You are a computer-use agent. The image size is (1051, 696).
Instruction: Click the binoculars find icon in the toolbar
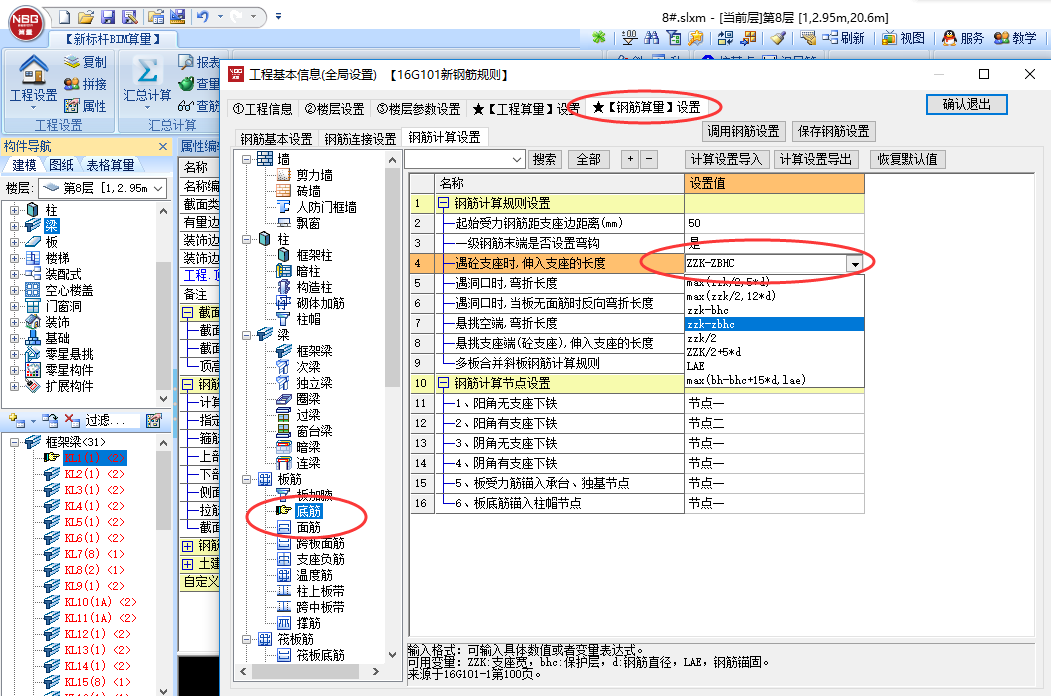651,38
